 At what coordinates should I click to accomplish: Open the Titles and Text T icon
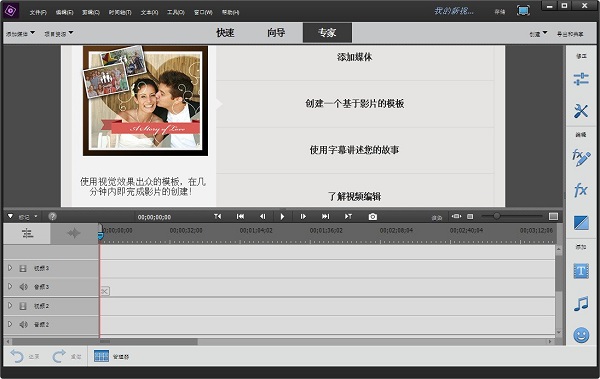click(581, 271)
